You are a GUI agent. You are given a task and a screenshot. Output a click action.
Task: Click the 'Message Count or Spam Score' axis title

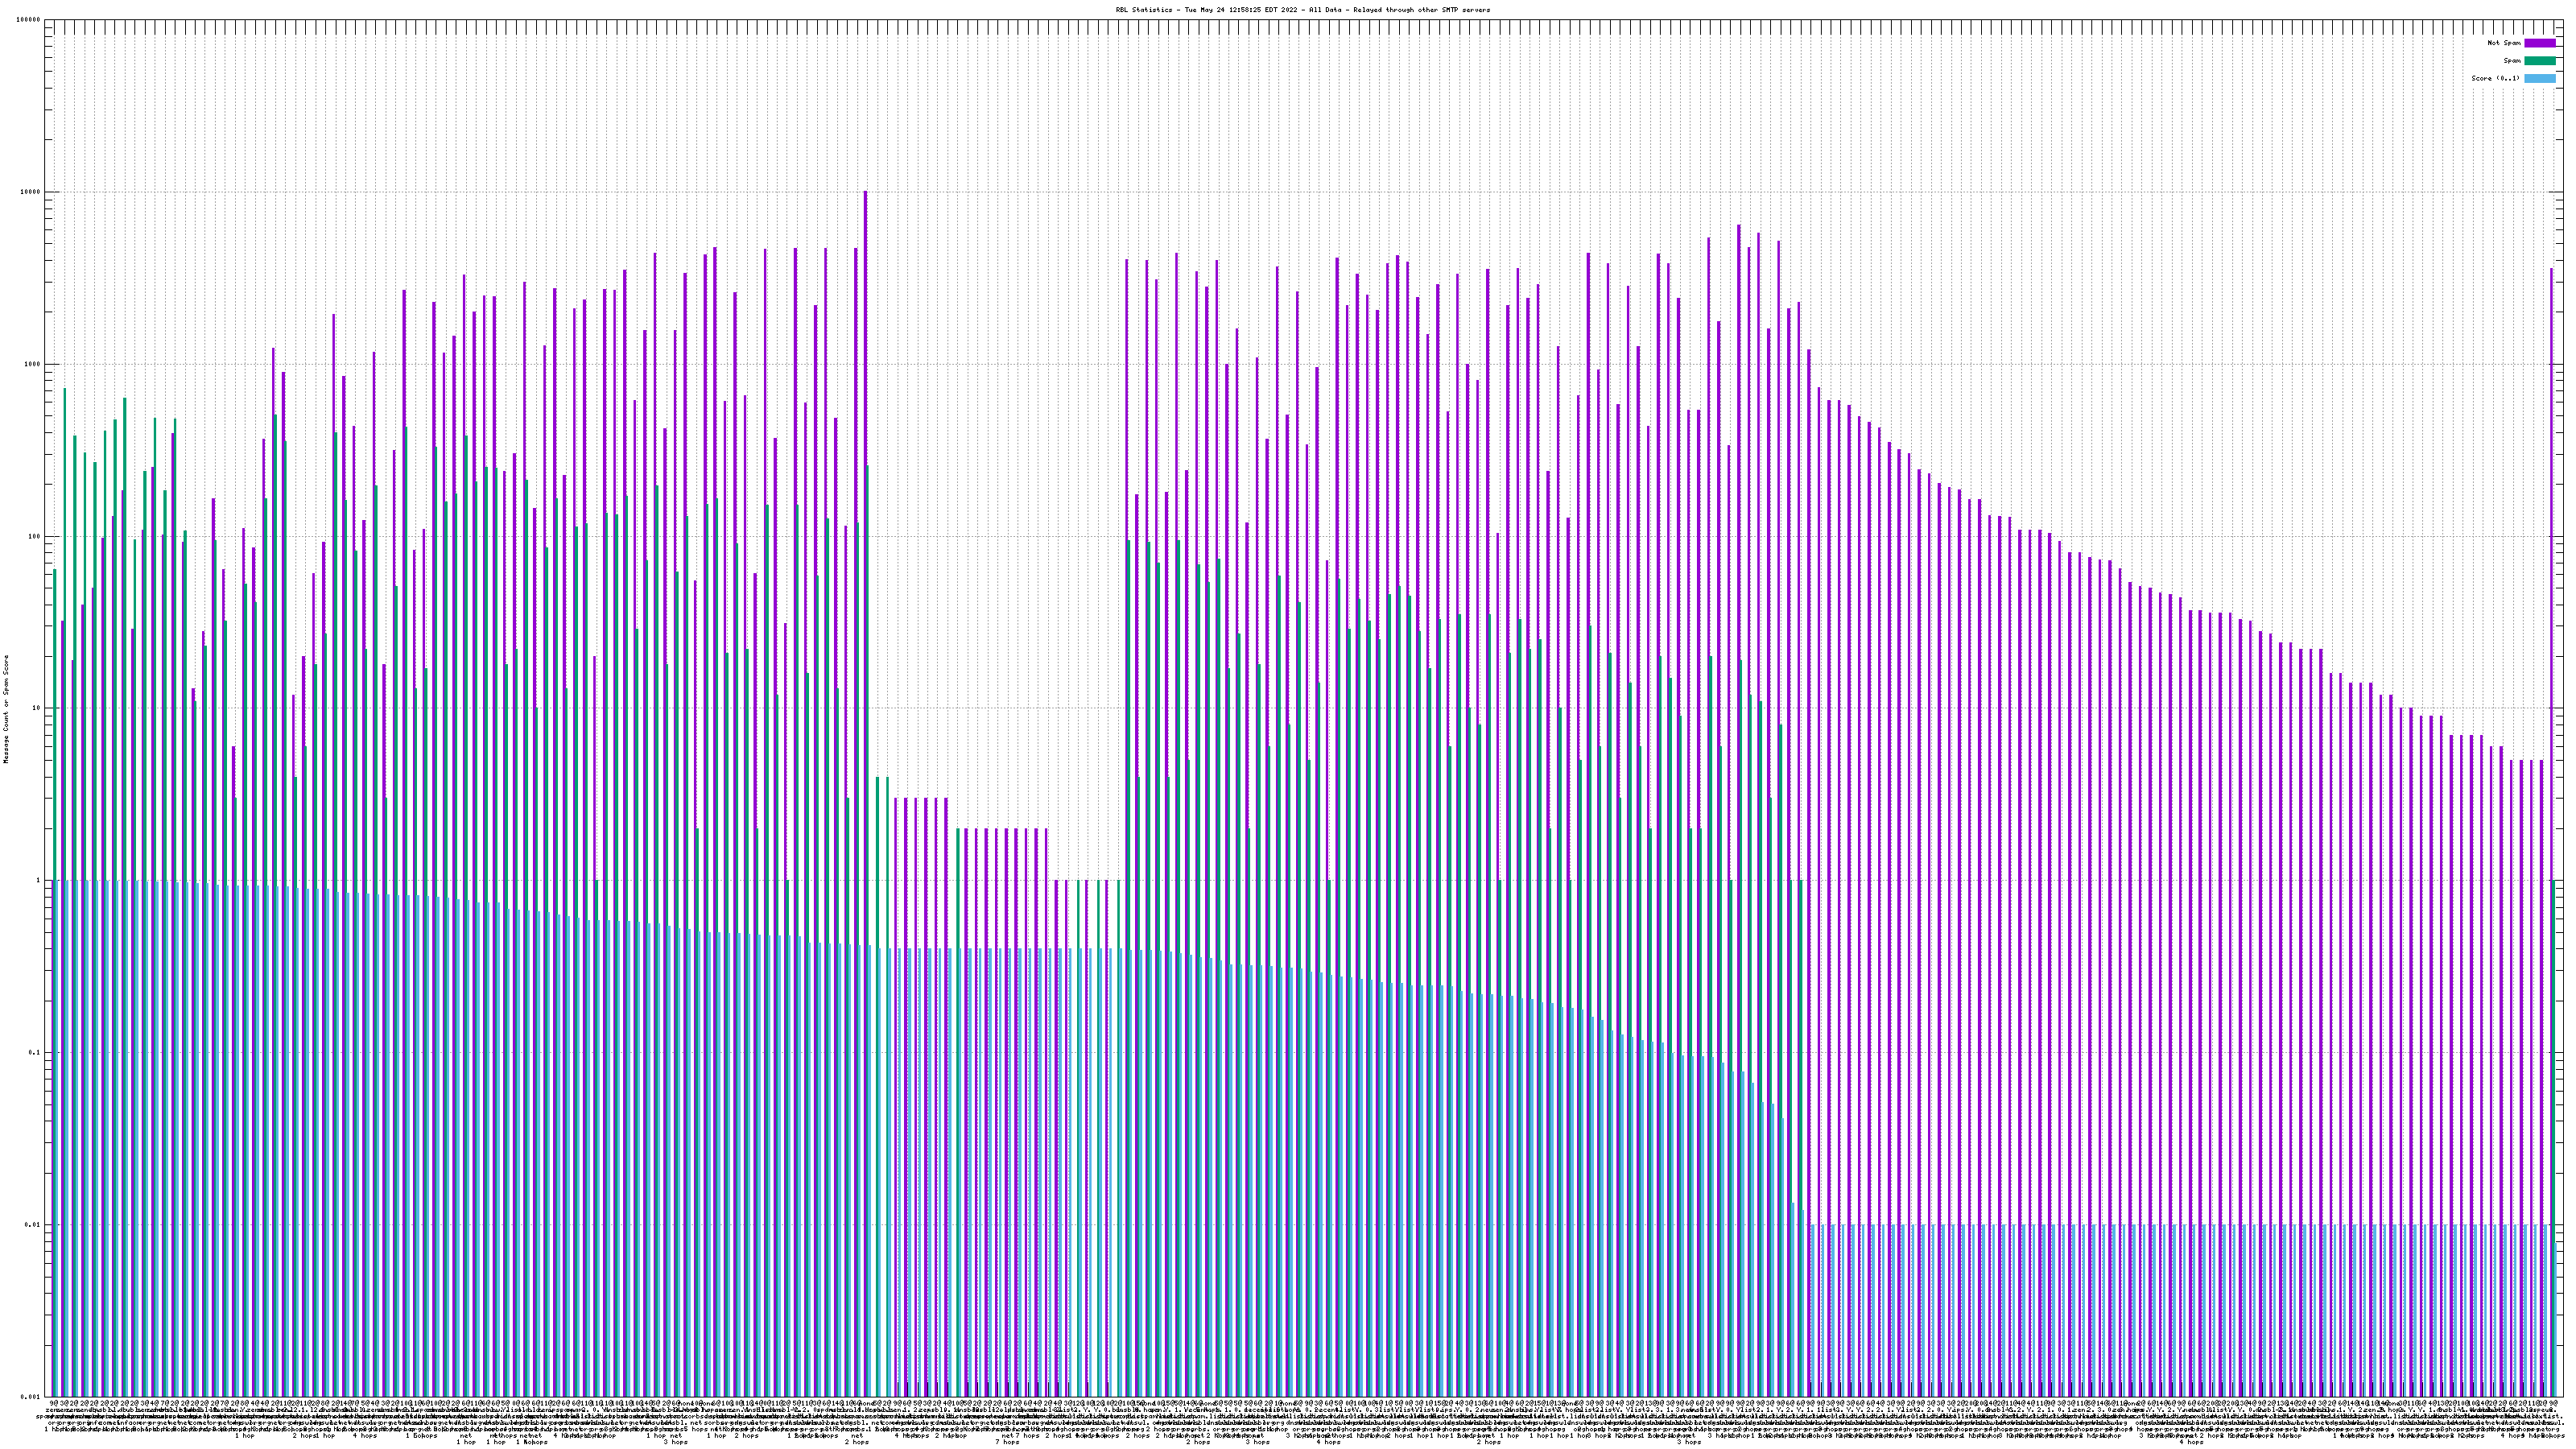tap(6, 708)
